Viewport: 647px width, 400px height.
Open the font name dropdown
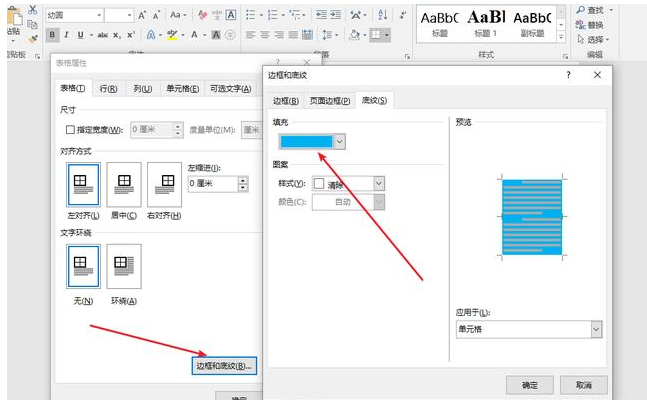pos(99,15)
